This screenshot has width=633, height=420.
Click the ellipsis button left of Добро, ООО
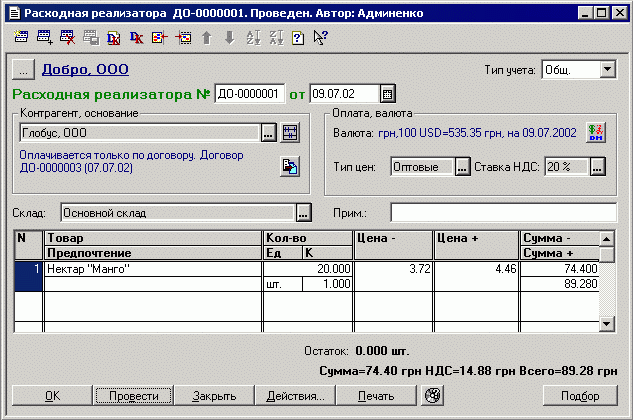tap(23, 70)
